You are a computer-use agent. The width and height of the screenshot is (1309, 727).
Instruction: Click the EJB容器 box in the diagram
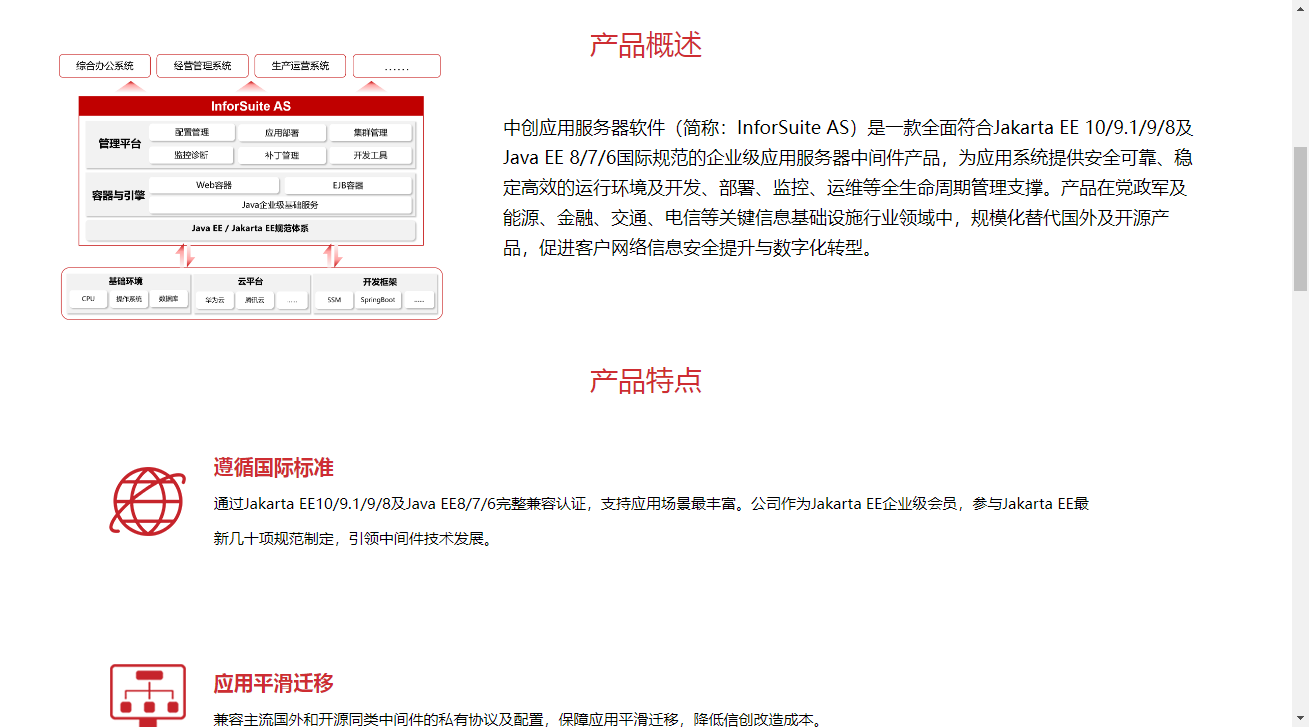click(348, 186)
